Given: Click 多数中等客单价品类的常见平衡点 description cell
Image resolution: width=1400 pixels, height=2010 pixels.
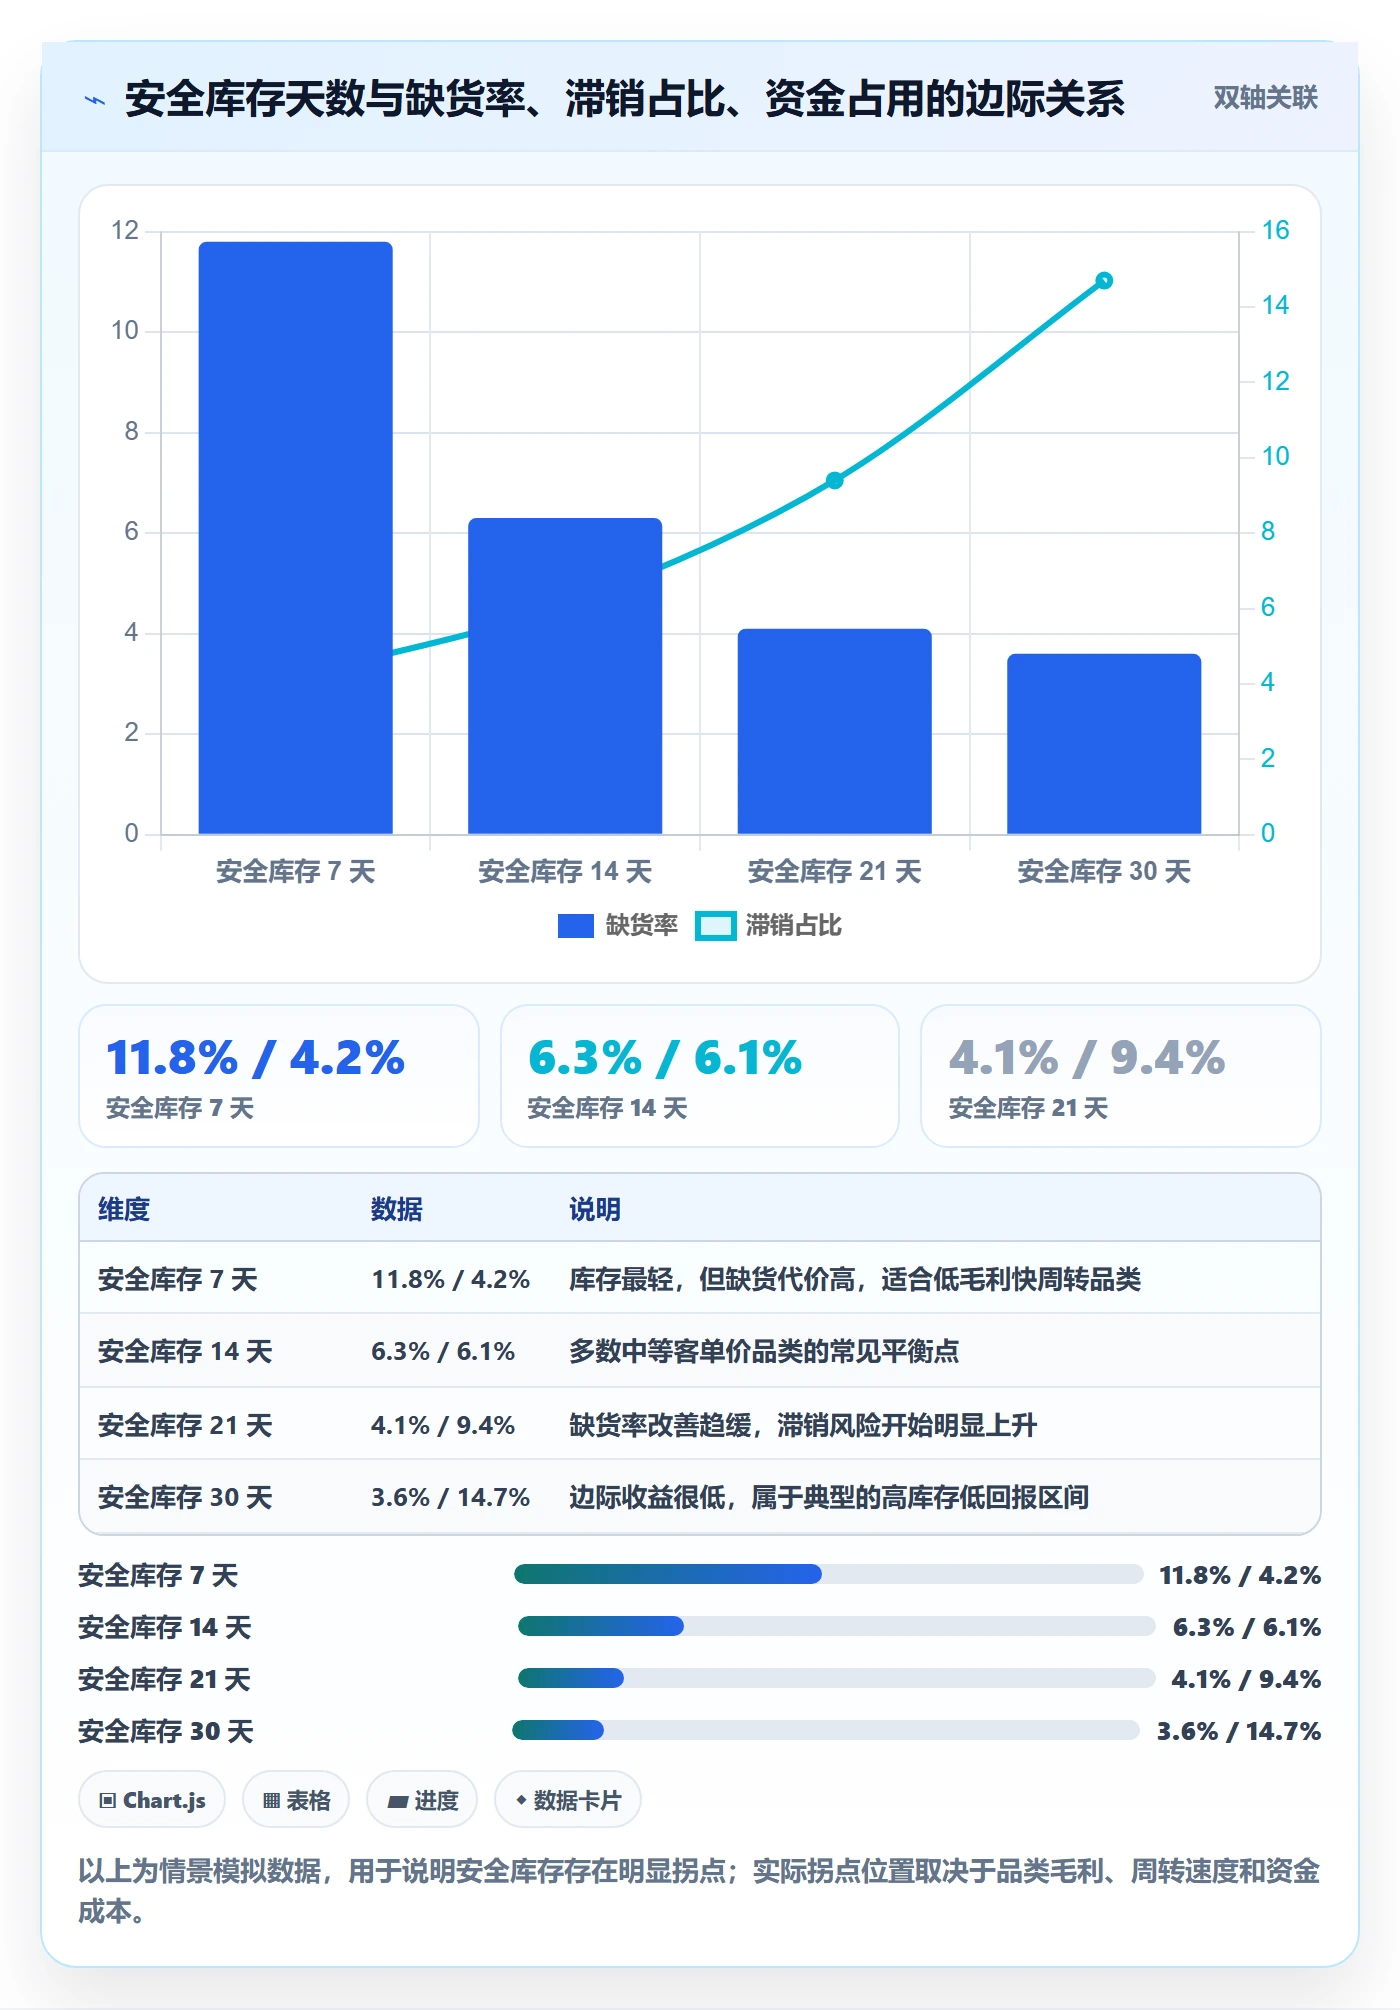Looking at the screenshot, I should 764,1351.
